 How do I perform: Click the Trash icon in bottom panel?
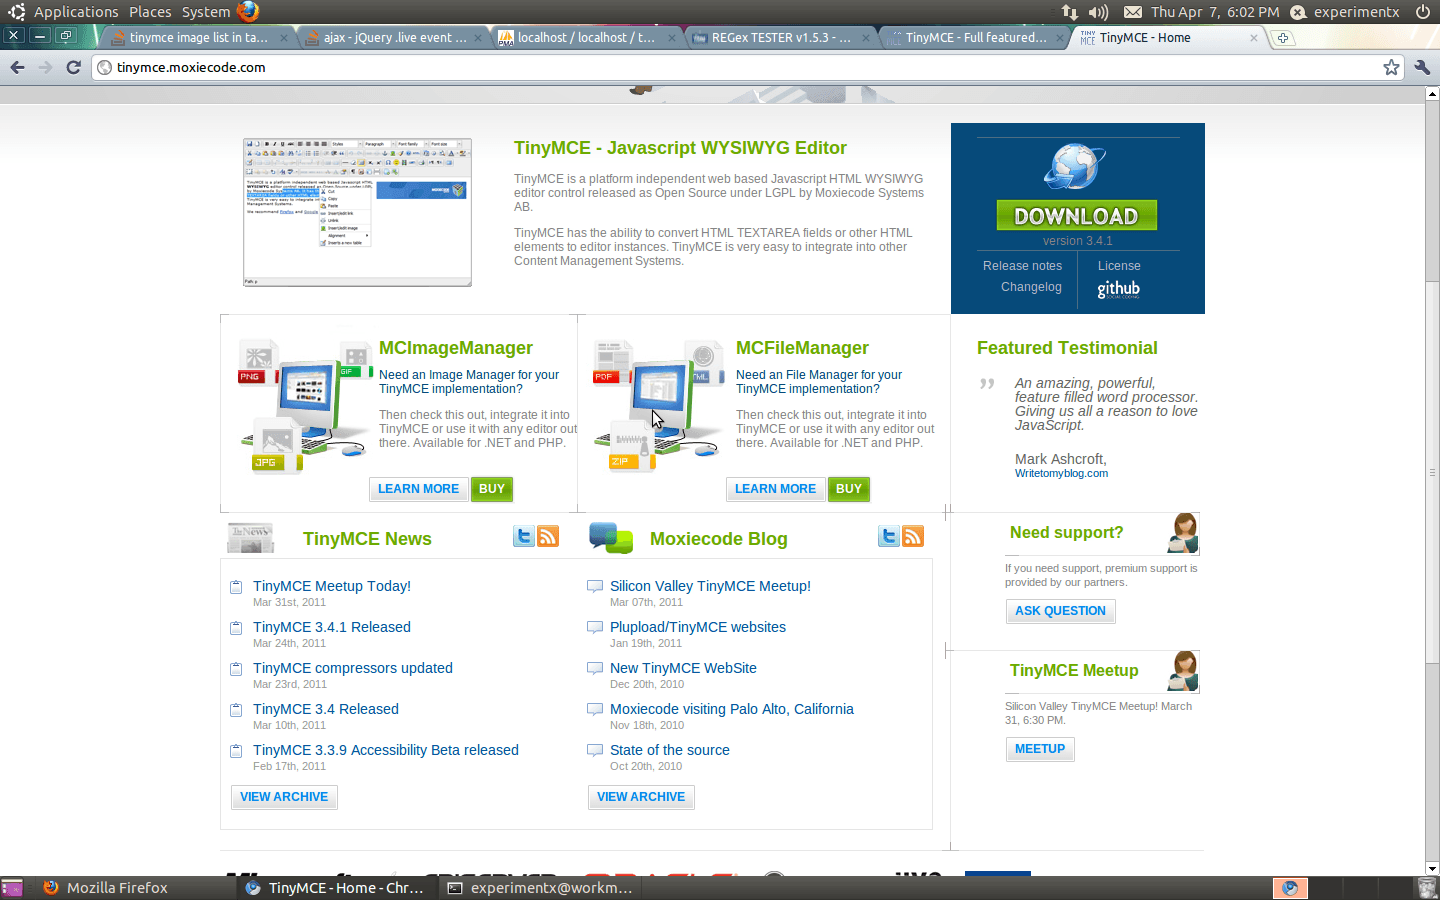point(1427,888)
